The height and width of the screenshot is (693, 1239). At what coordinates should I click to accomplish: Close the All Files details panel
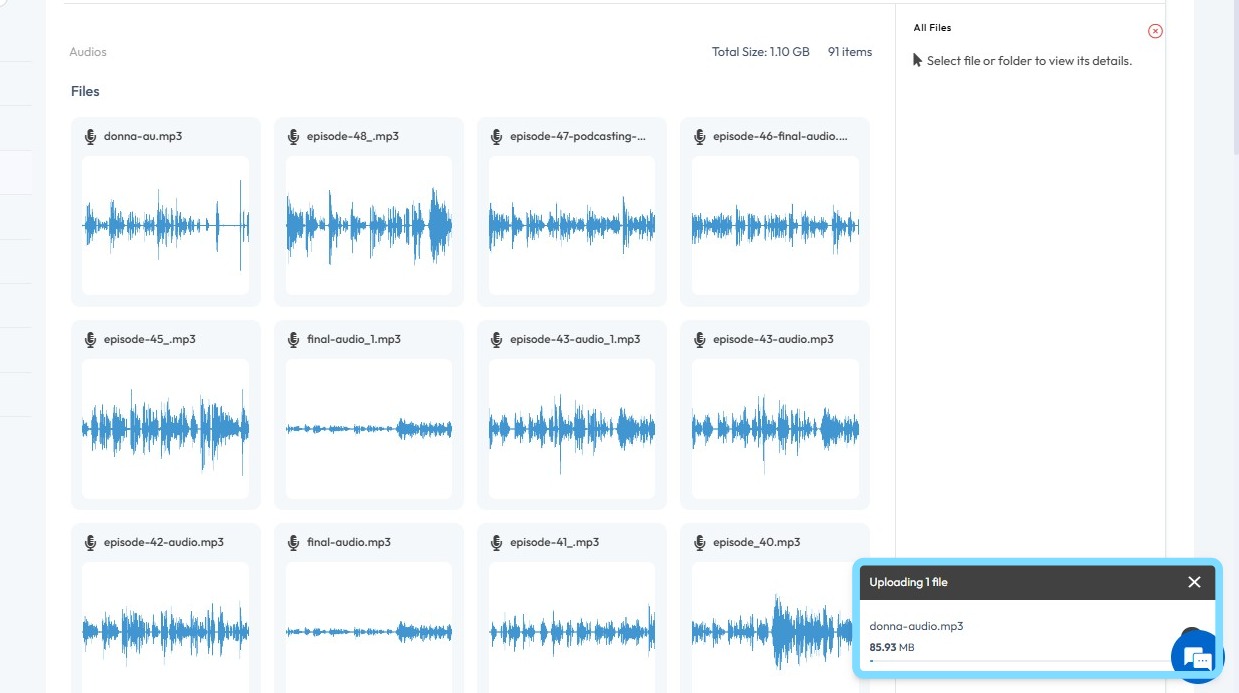coord(1155,31)
